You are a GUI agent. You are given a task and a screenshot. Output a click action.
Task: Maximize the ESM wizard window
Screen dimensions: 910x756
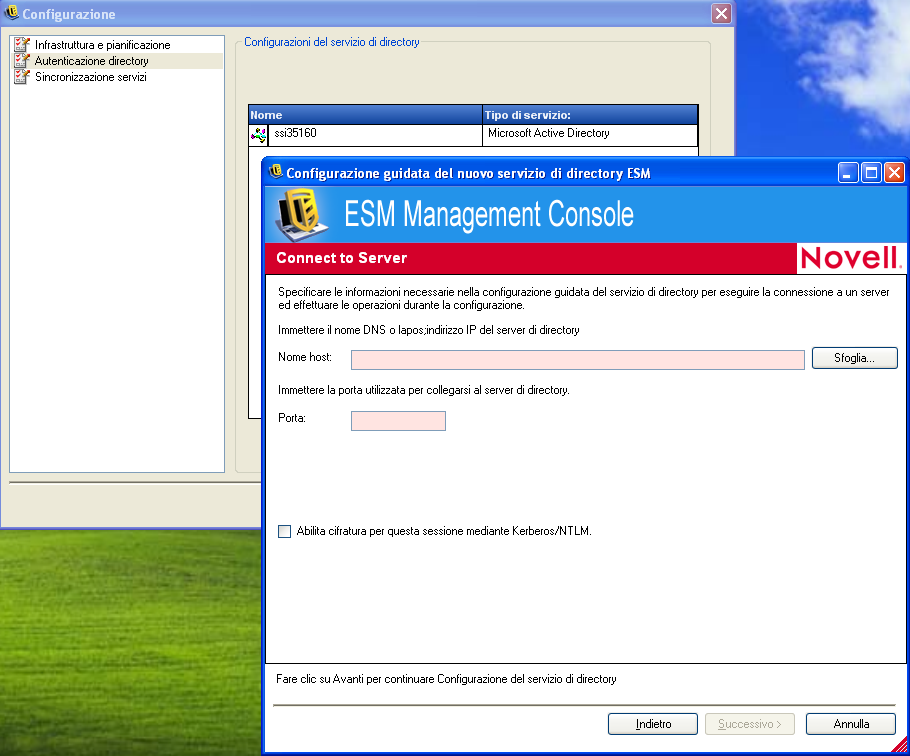871,173
